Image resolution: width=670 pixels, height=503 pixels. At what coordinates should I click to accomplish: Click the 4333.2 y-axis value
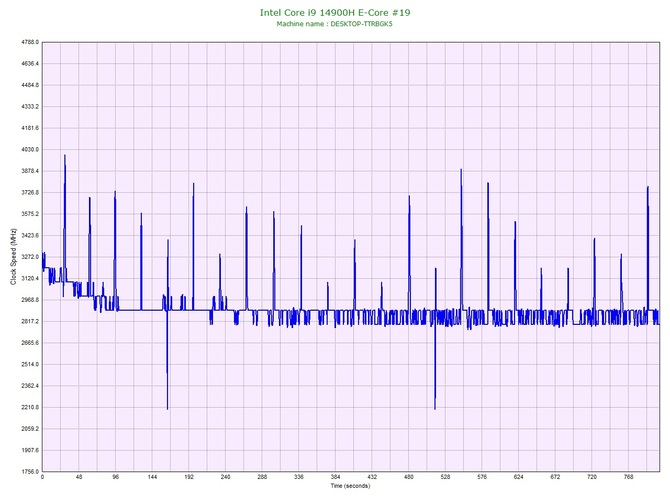pos(30,106)
